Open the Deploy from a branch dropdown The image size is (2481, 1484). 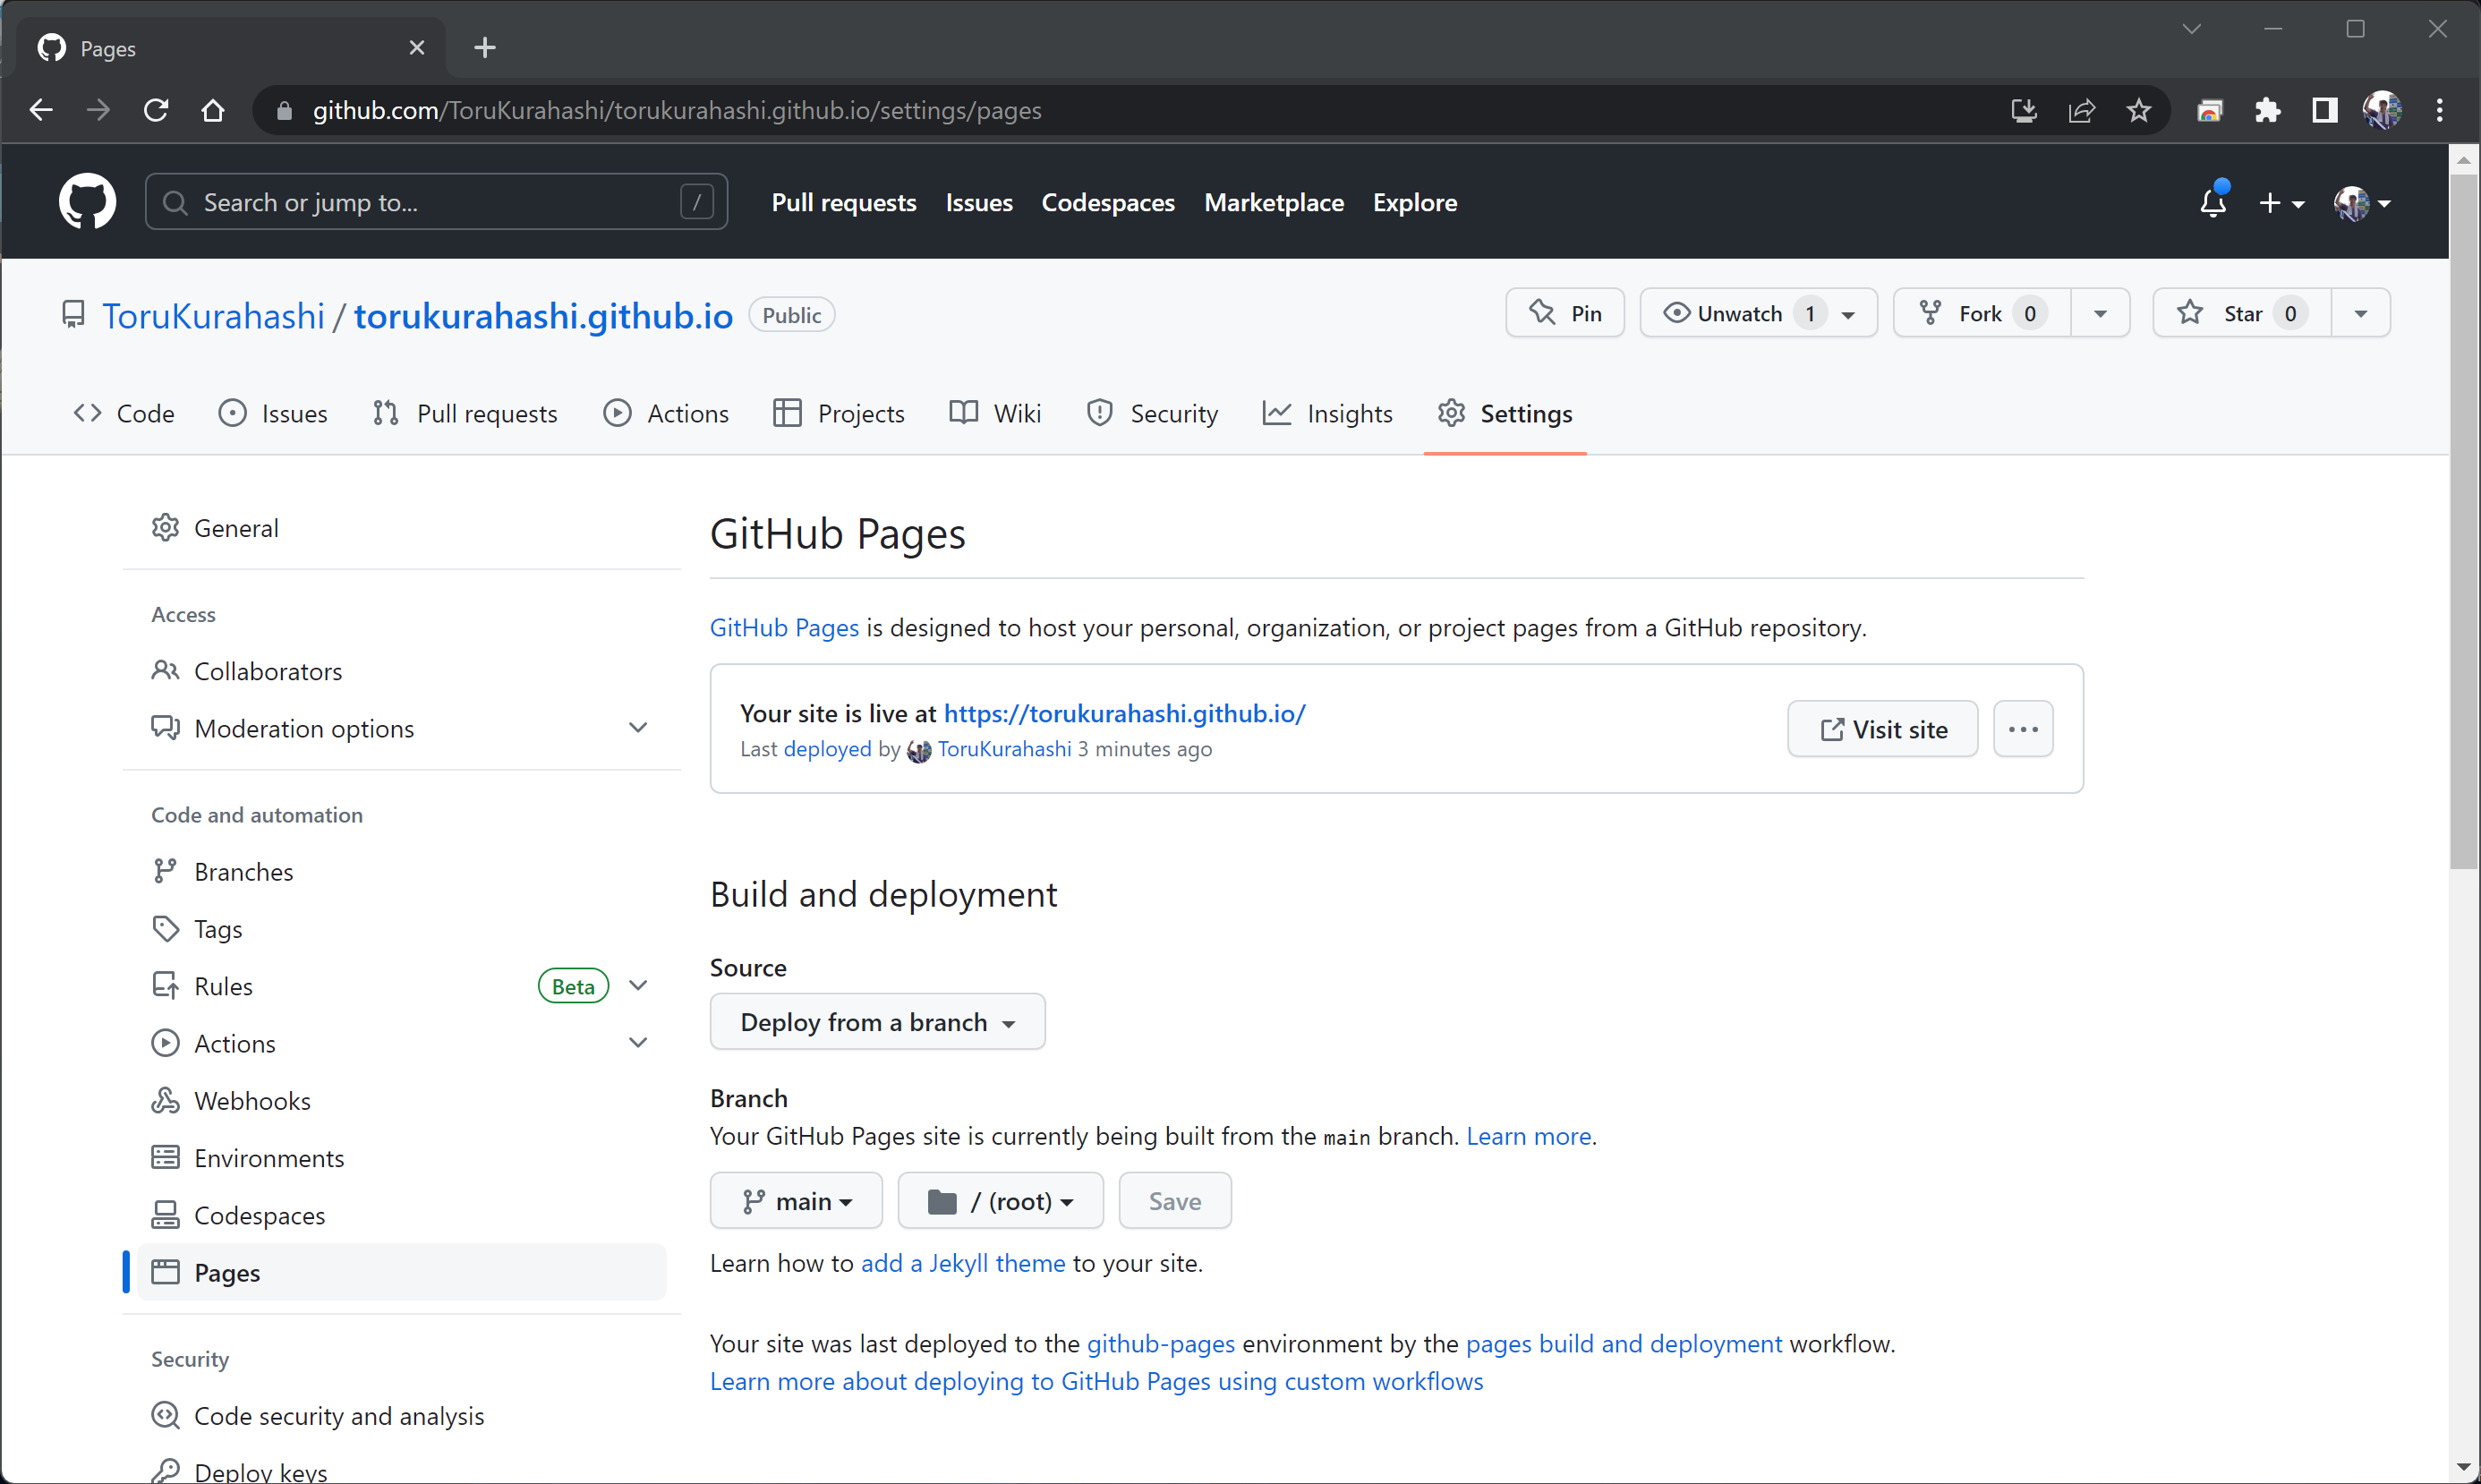(877, 1021)
